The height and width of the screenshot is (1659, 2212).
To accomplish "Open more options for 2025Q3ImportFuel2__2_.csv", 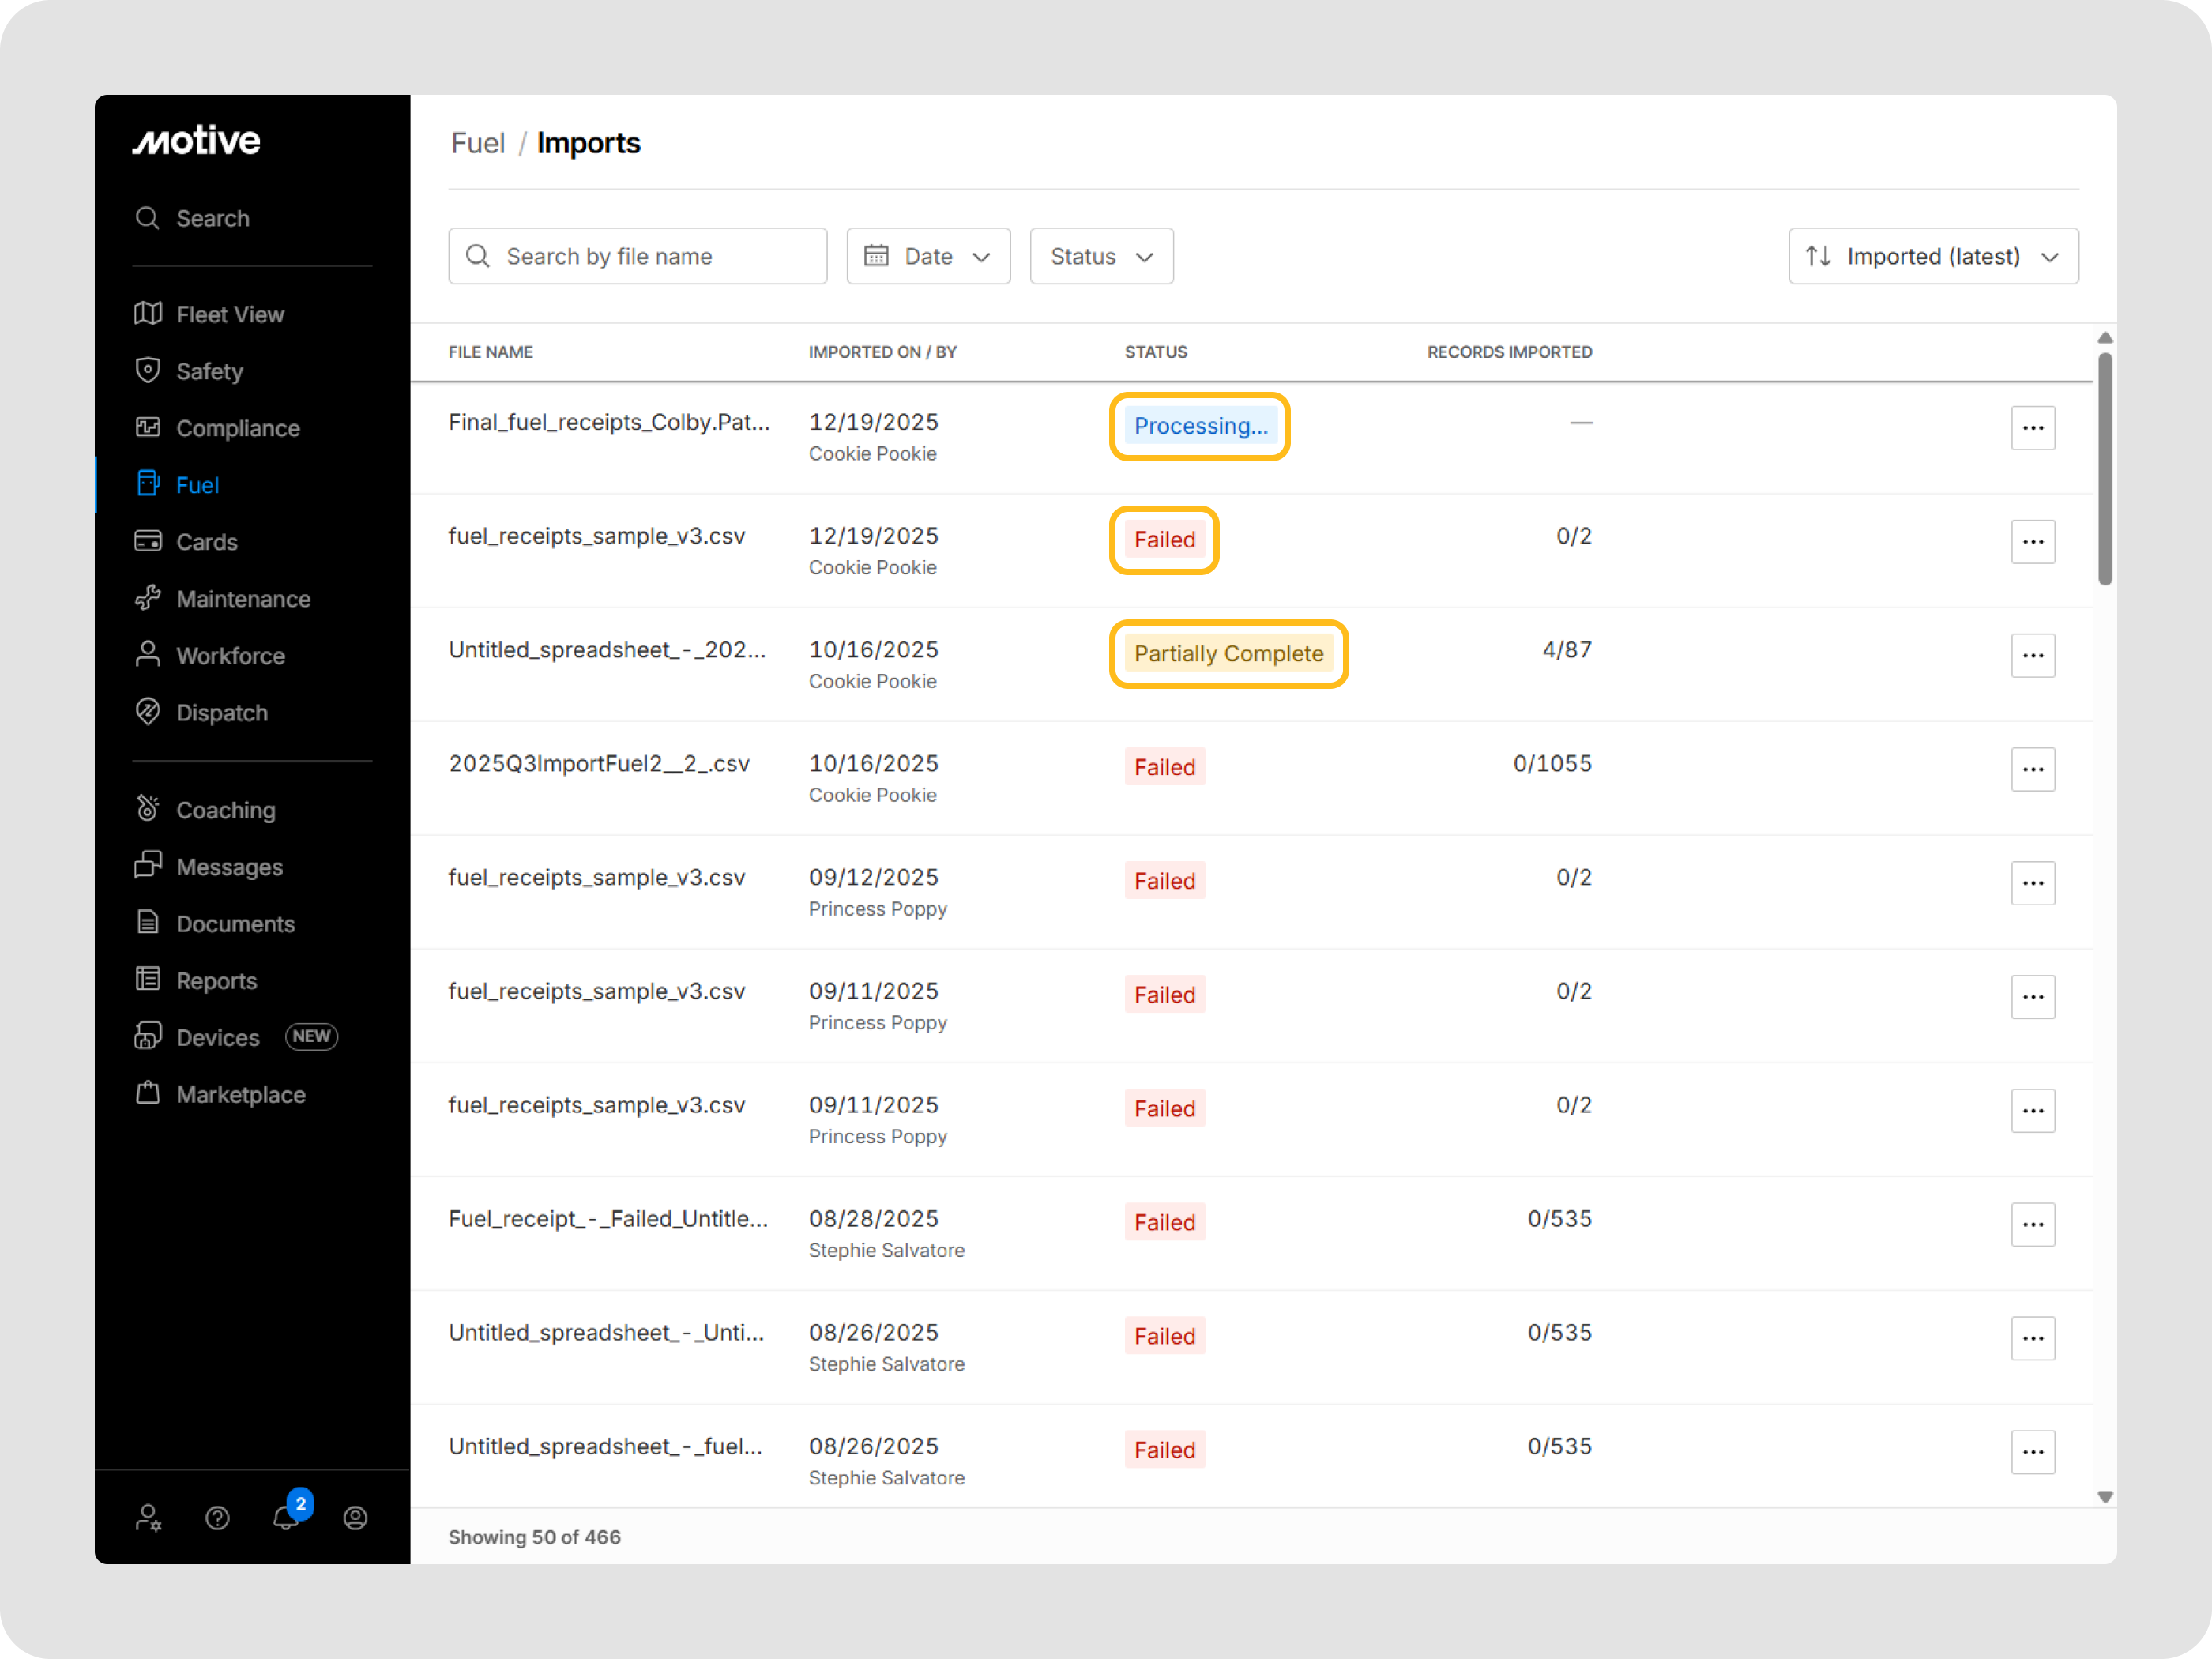I will 2032,769.
